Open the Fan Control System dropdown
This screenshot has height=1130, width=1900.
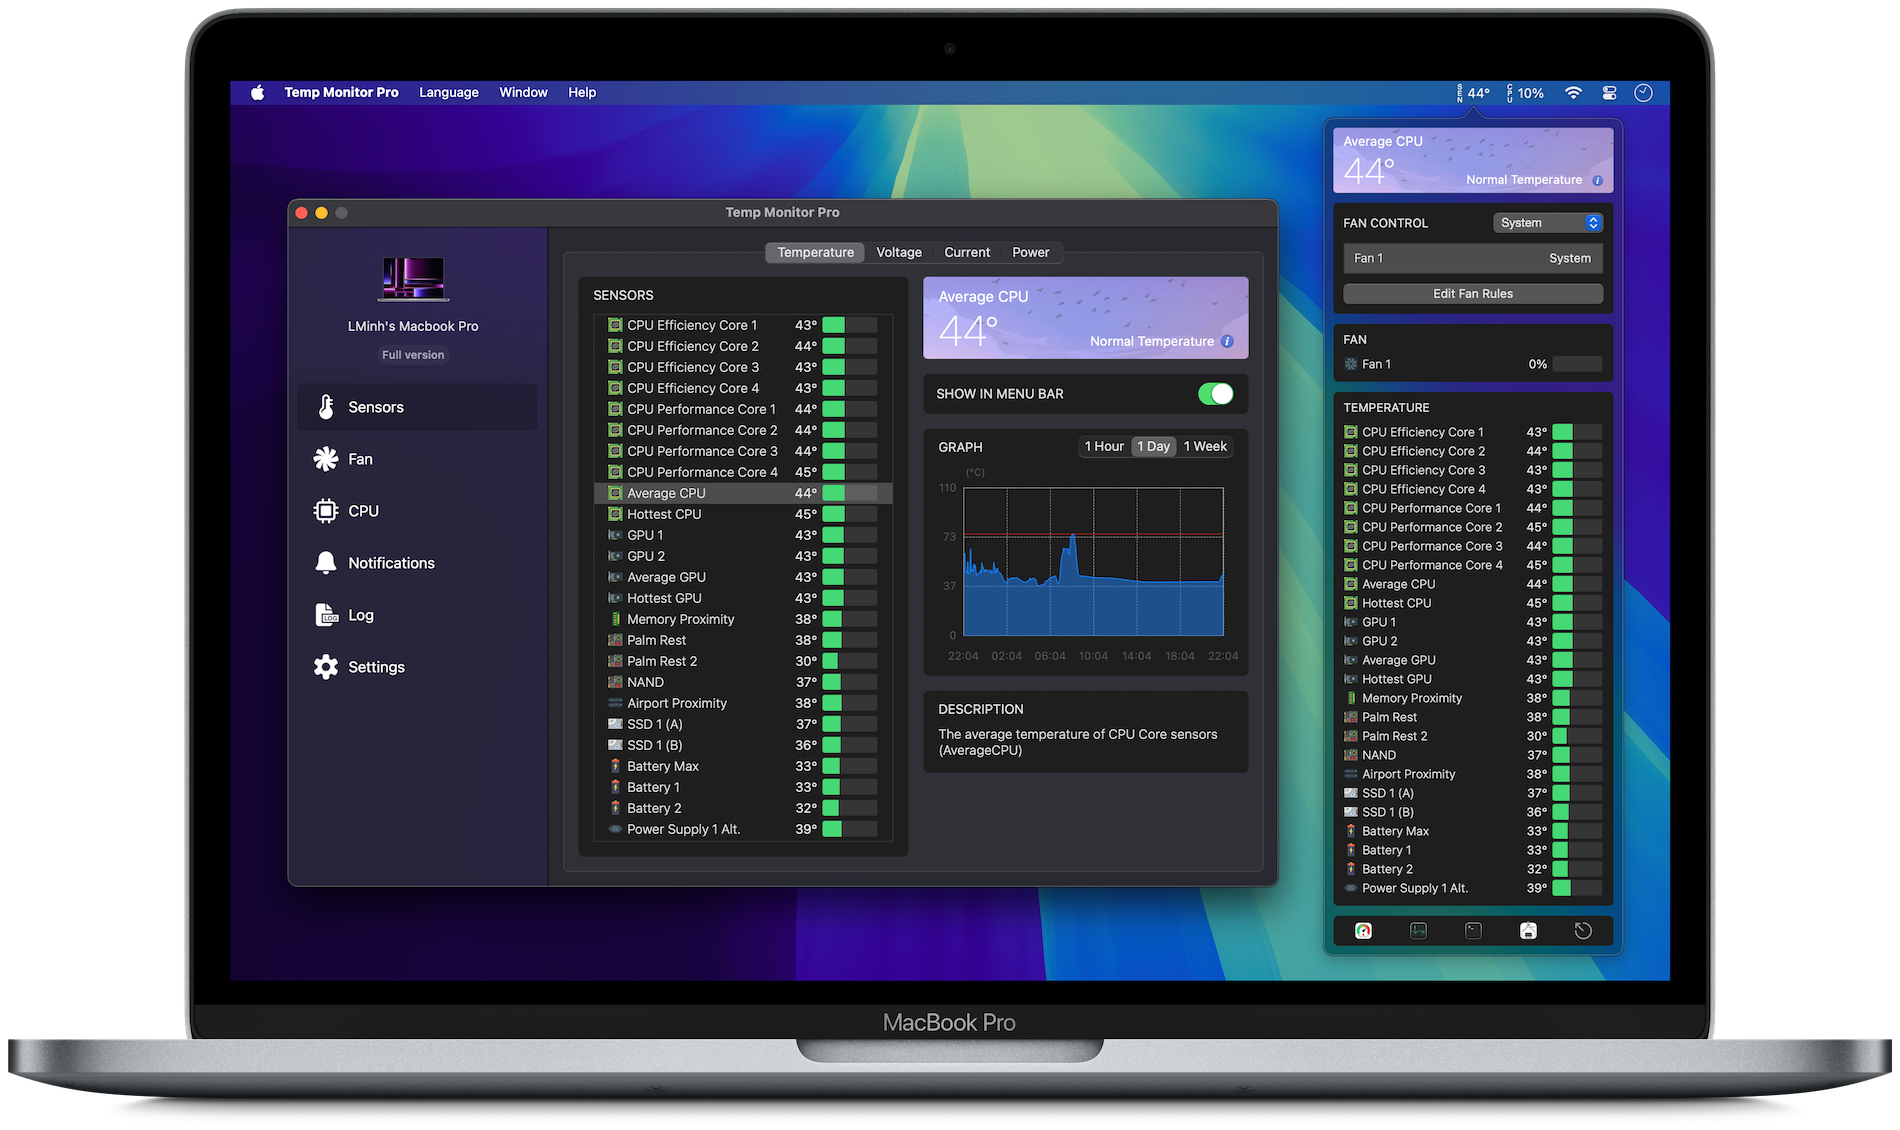(x=1548, y=223)
